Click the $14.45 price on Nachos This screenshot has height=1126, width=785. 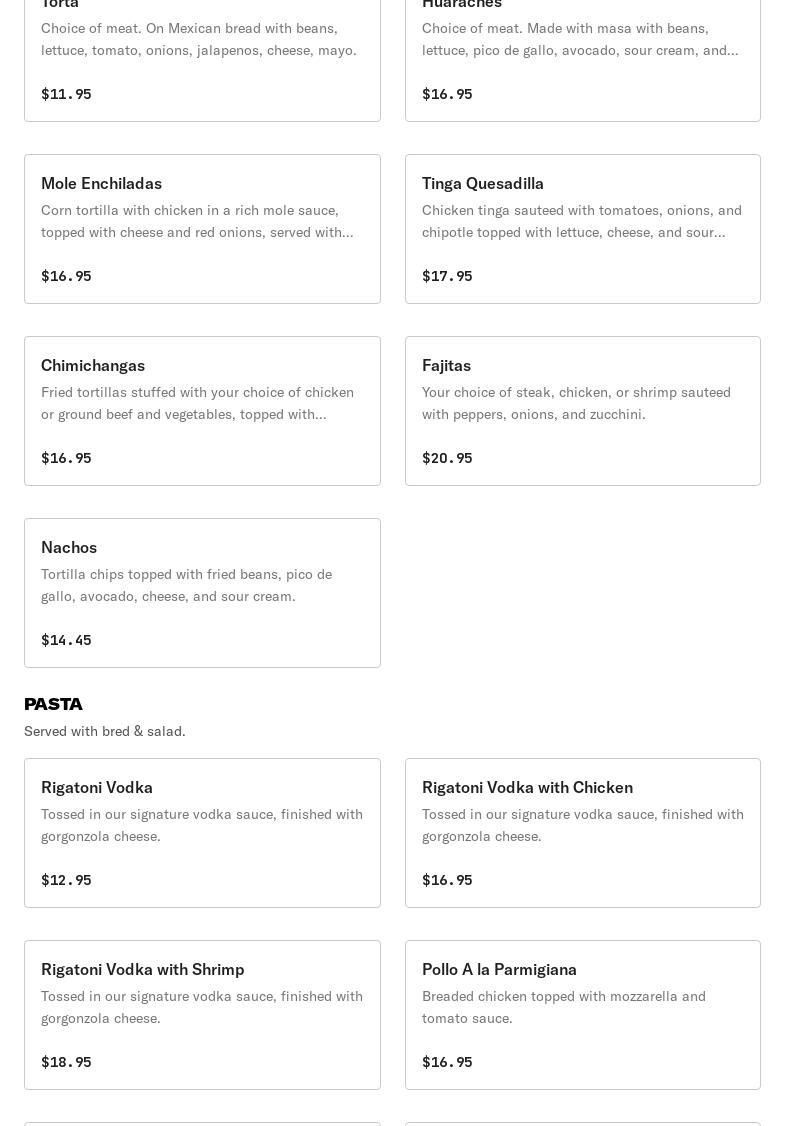coord(66,640)
